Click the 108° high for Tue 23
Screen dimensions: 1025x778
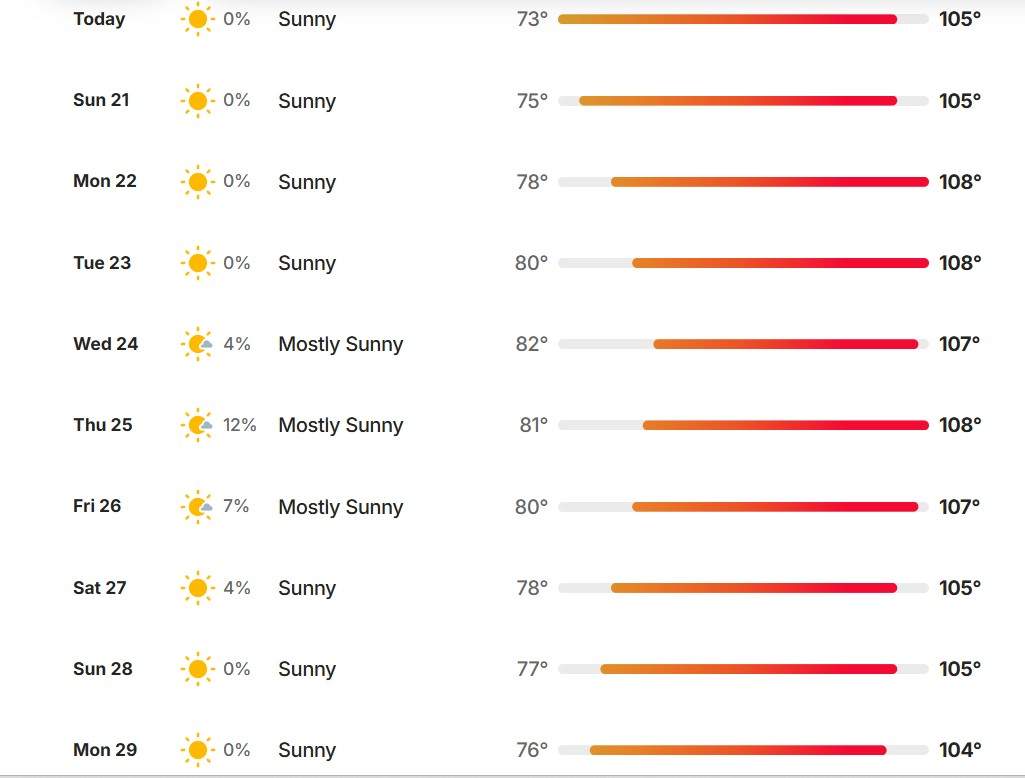[x=960, y=263]
